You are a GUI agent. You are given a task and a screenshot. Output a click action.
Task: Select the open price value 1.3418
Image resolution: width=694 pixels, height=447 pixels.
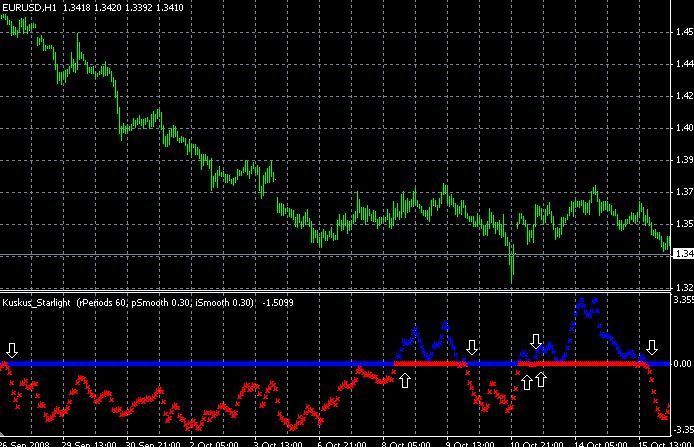(x=77, y=8)
